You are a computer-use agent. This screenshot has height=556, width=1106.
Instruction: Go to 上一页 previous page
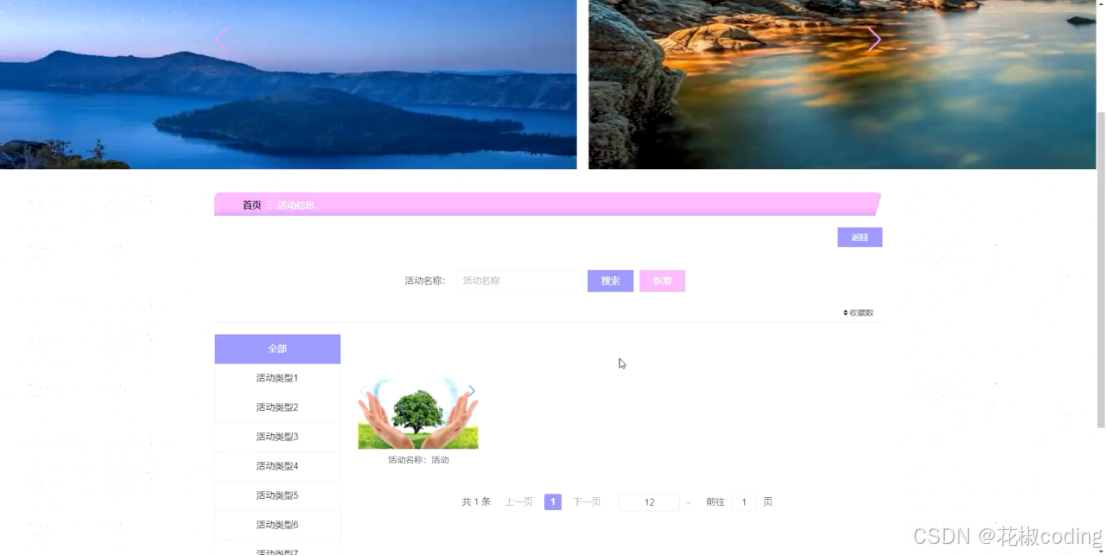518,502
